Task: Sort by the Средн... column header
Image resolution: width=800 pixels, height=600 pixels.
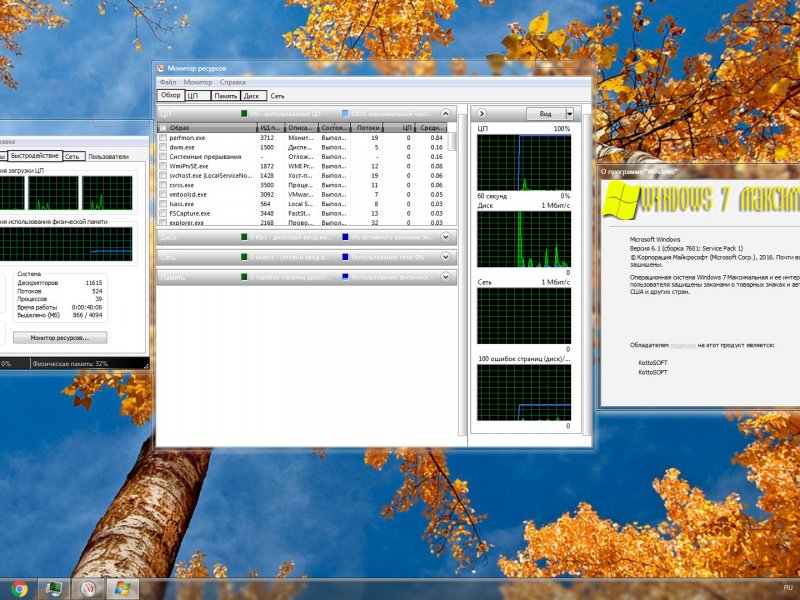Action: 431,128
